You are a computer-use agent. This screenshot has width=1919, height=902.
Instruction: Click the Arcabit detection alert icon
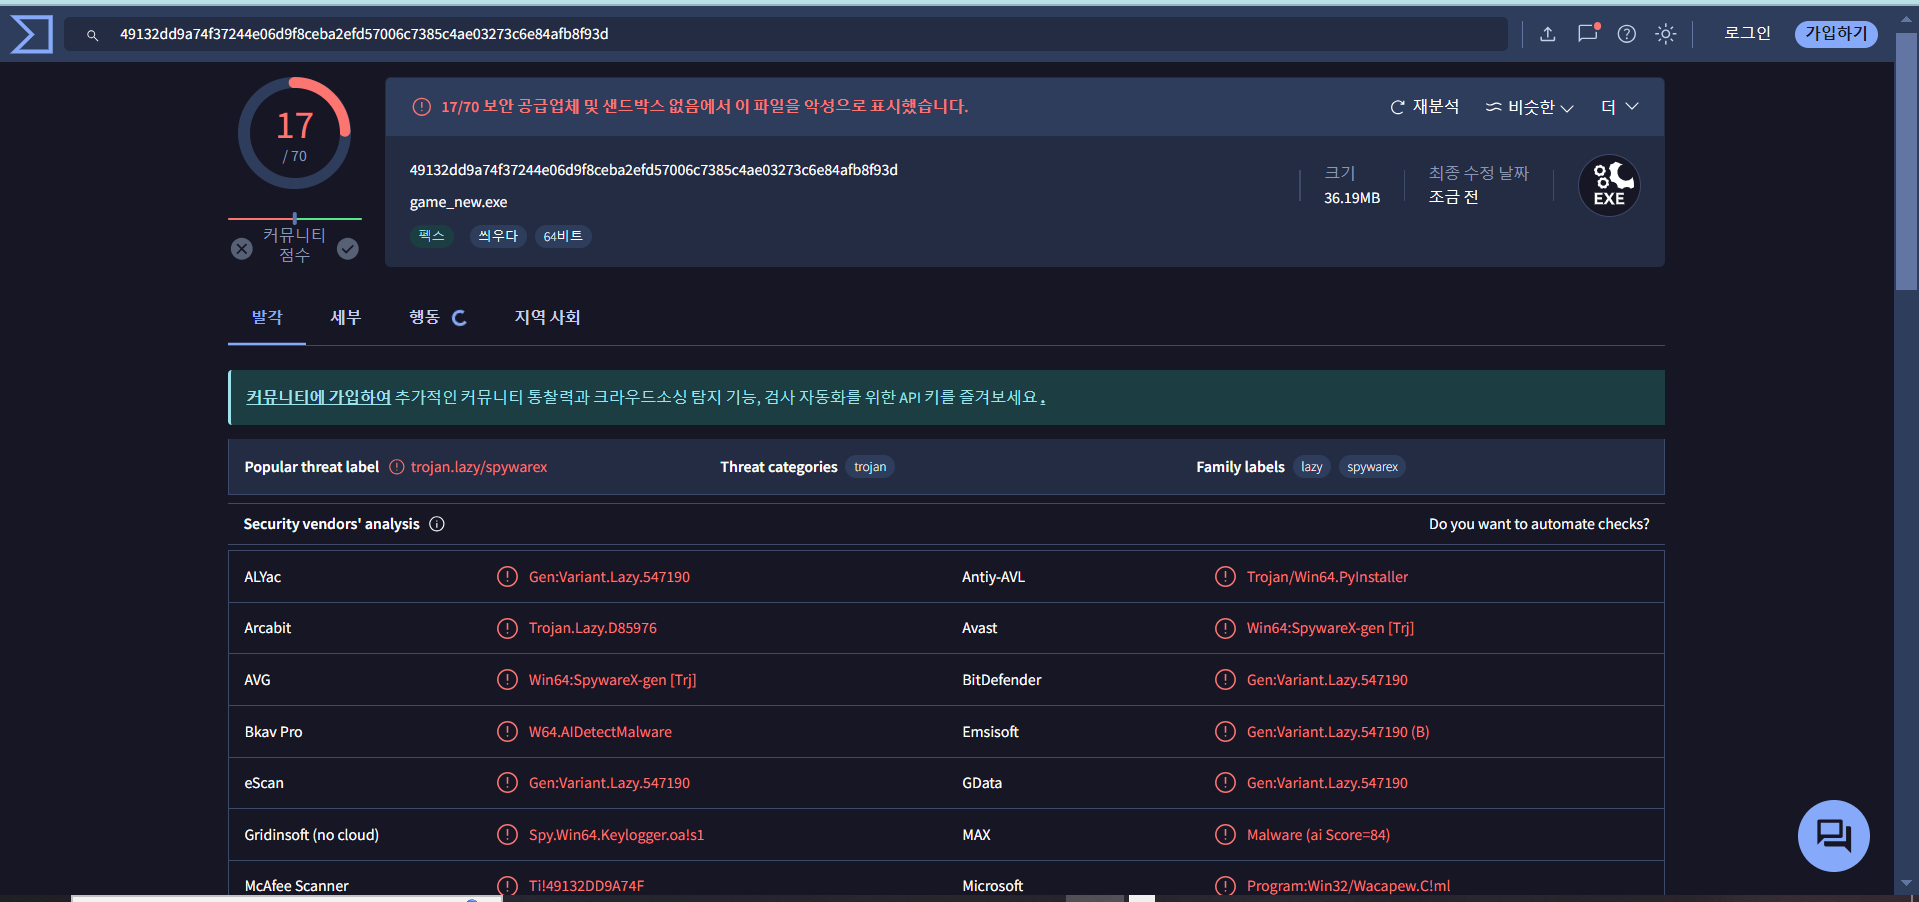click(507, 628)
